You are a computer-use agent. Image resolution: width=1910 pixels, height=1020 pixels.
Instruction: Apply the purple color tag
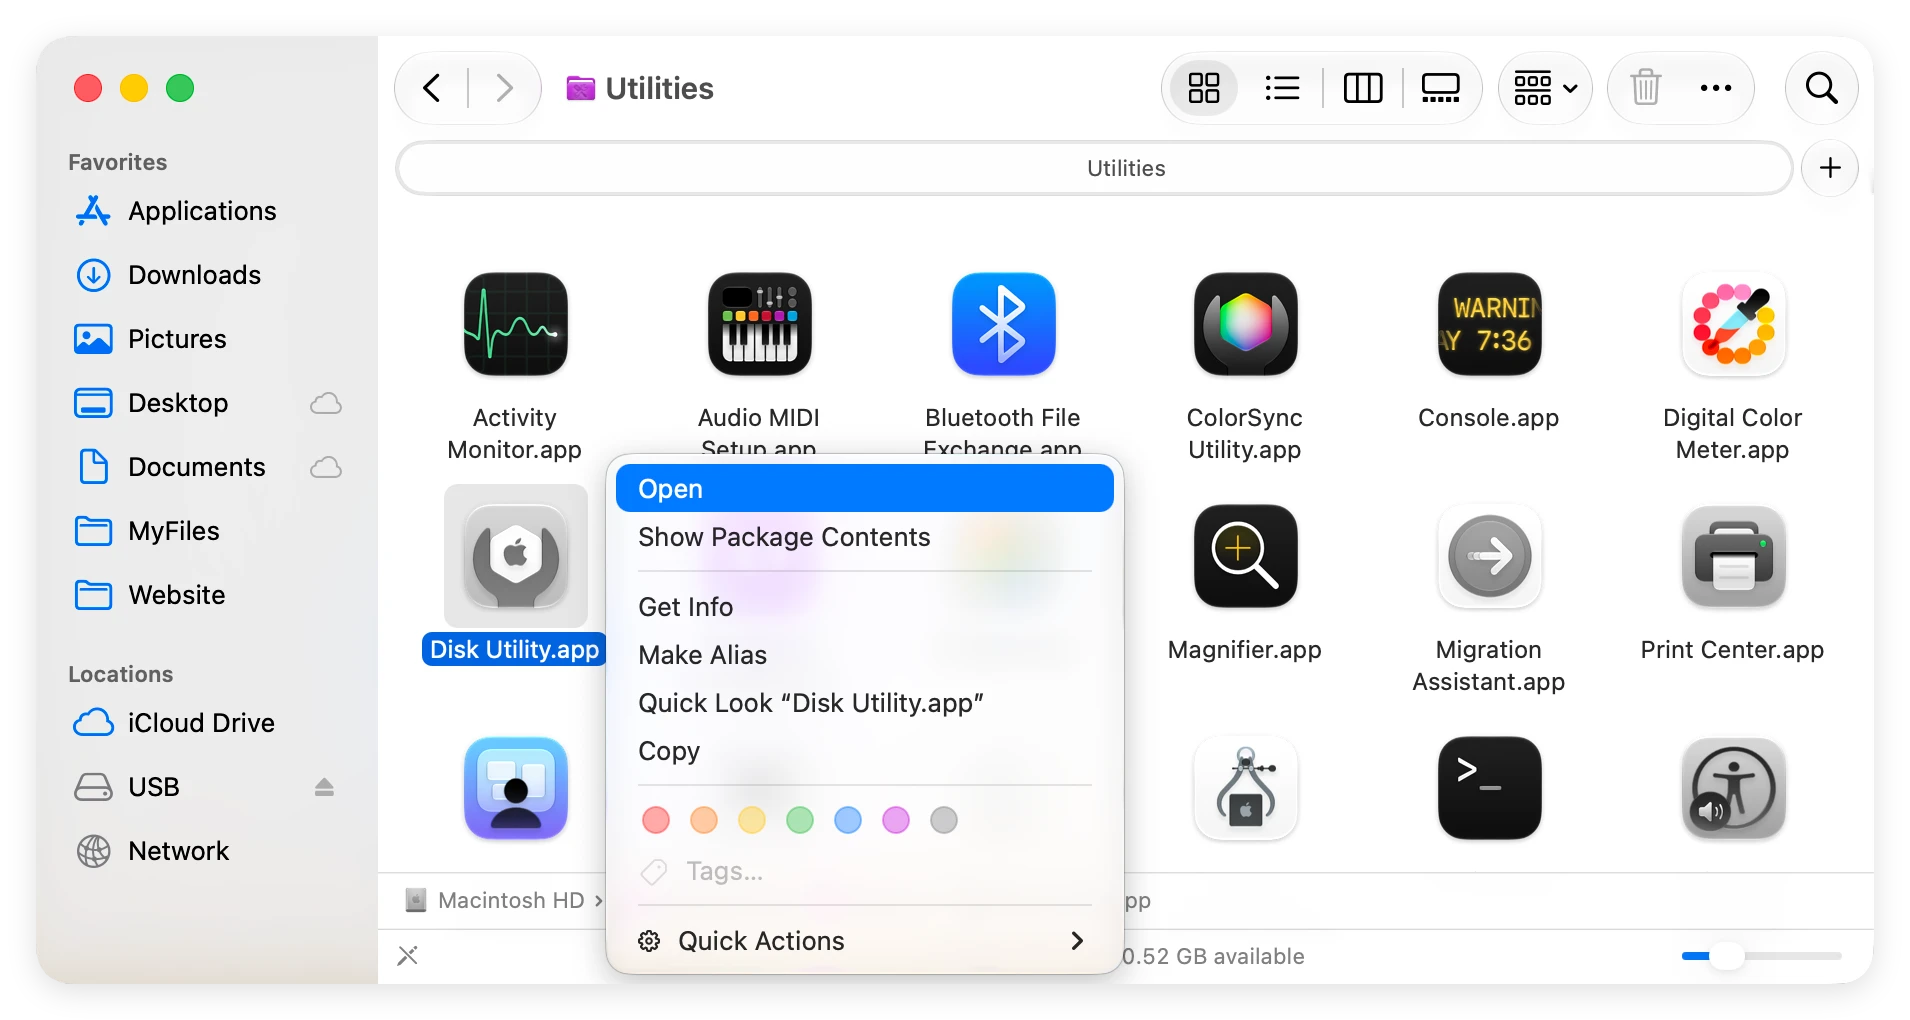click(x=896, y=820)
